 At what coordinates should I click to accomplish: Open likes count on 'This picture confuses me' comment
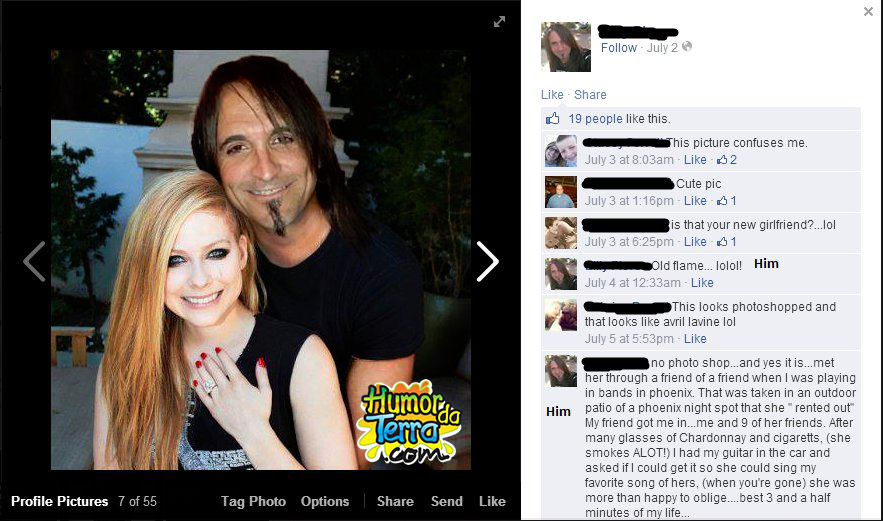[x=727, y=160]
